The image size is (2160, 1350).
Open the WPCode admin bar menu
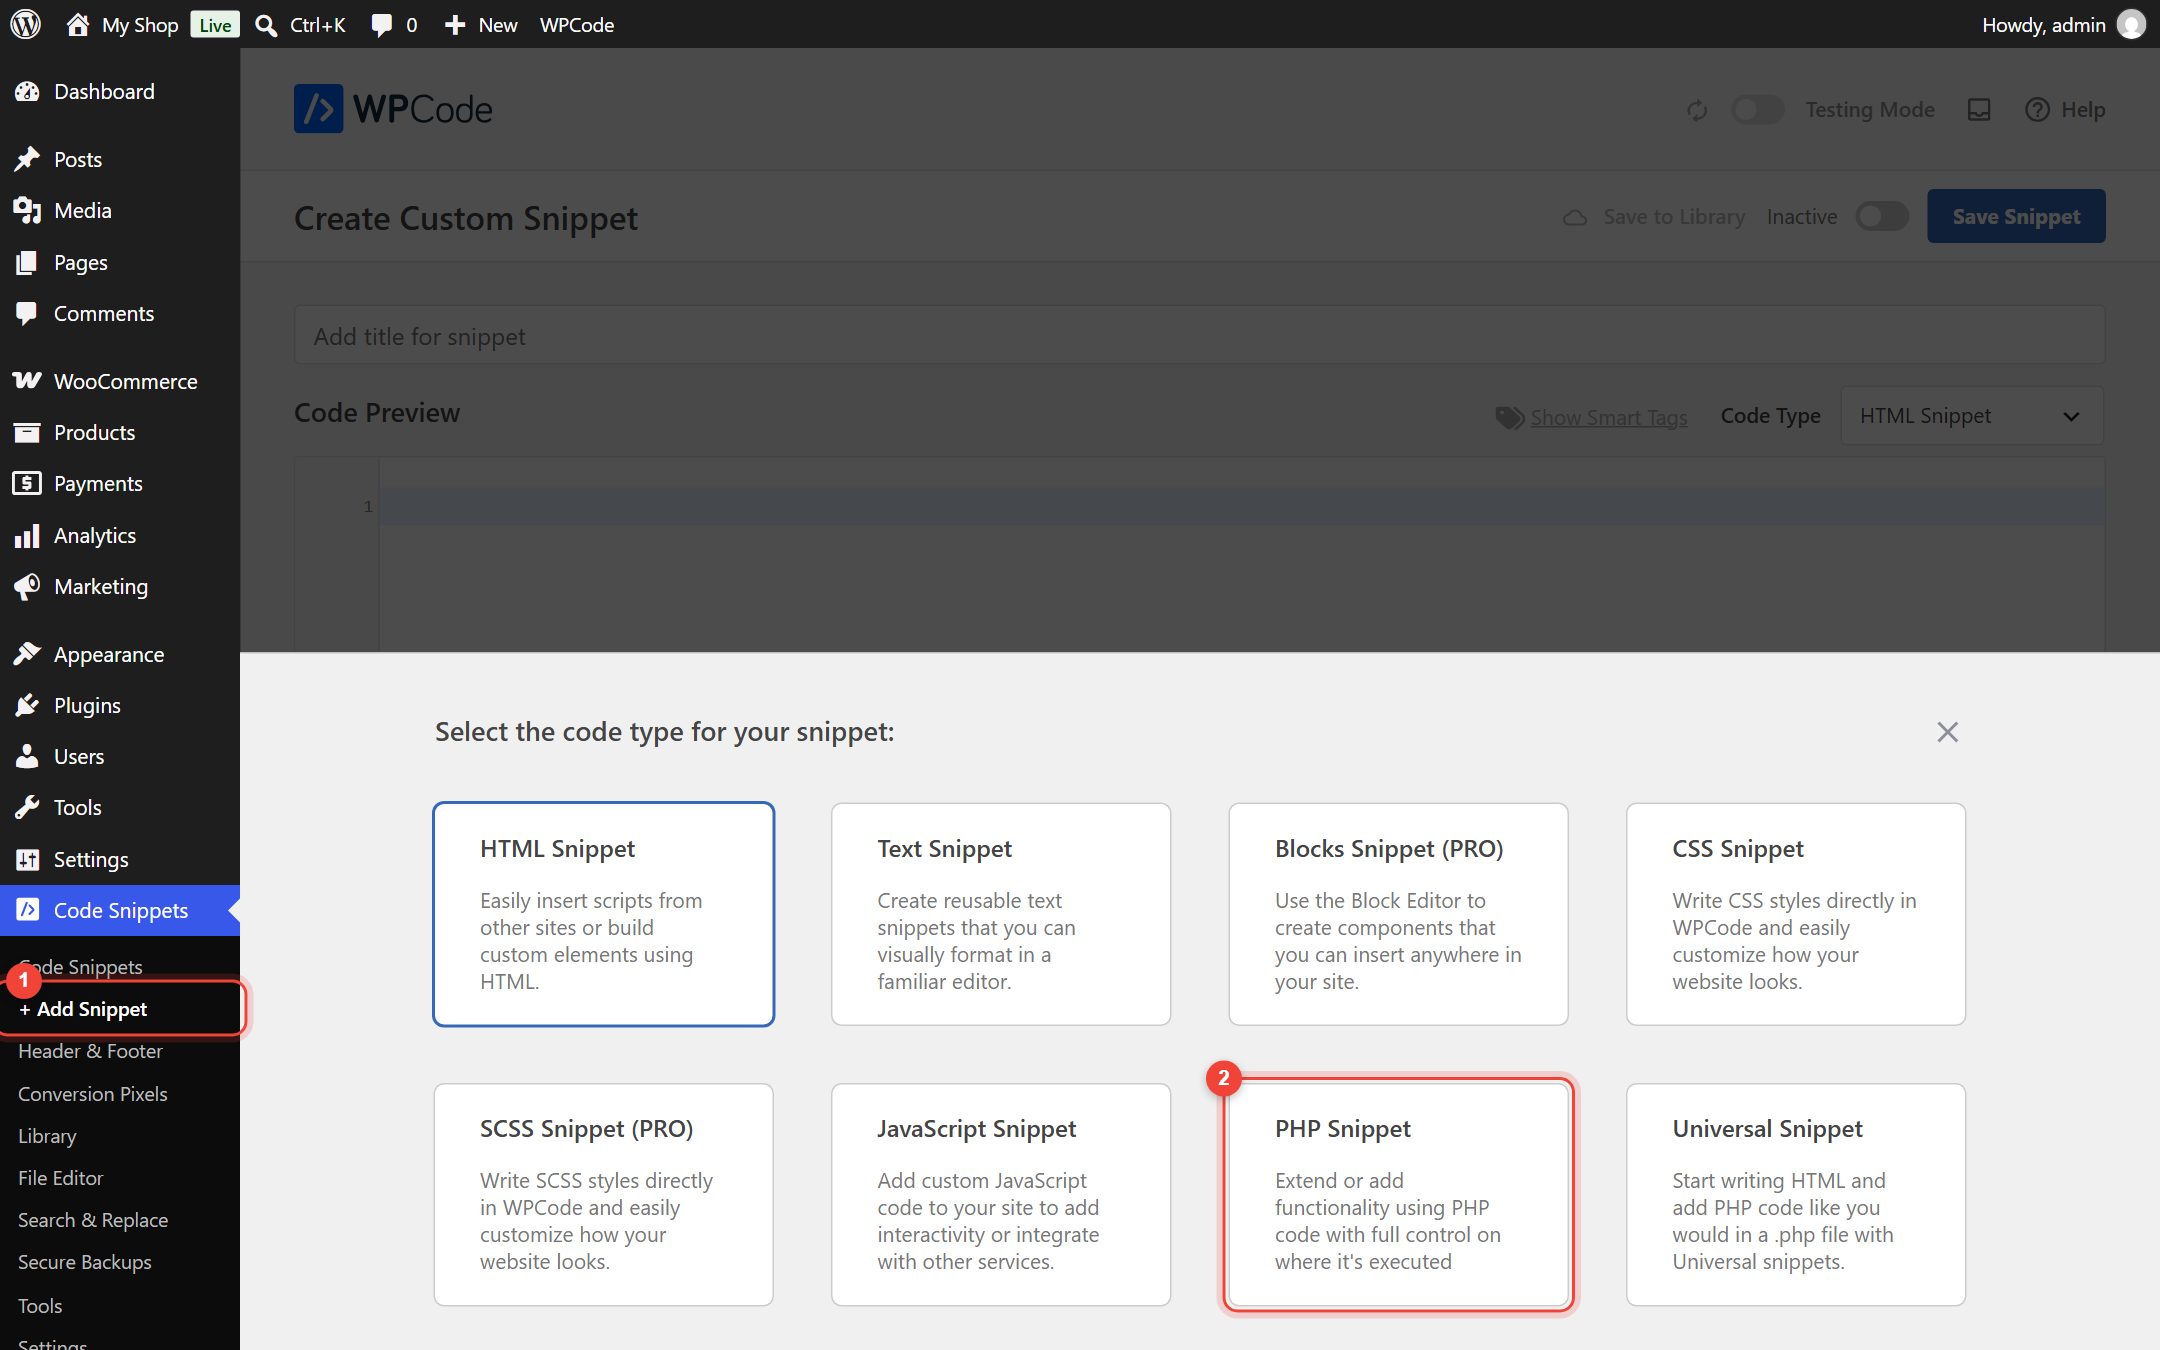point(577,25)
